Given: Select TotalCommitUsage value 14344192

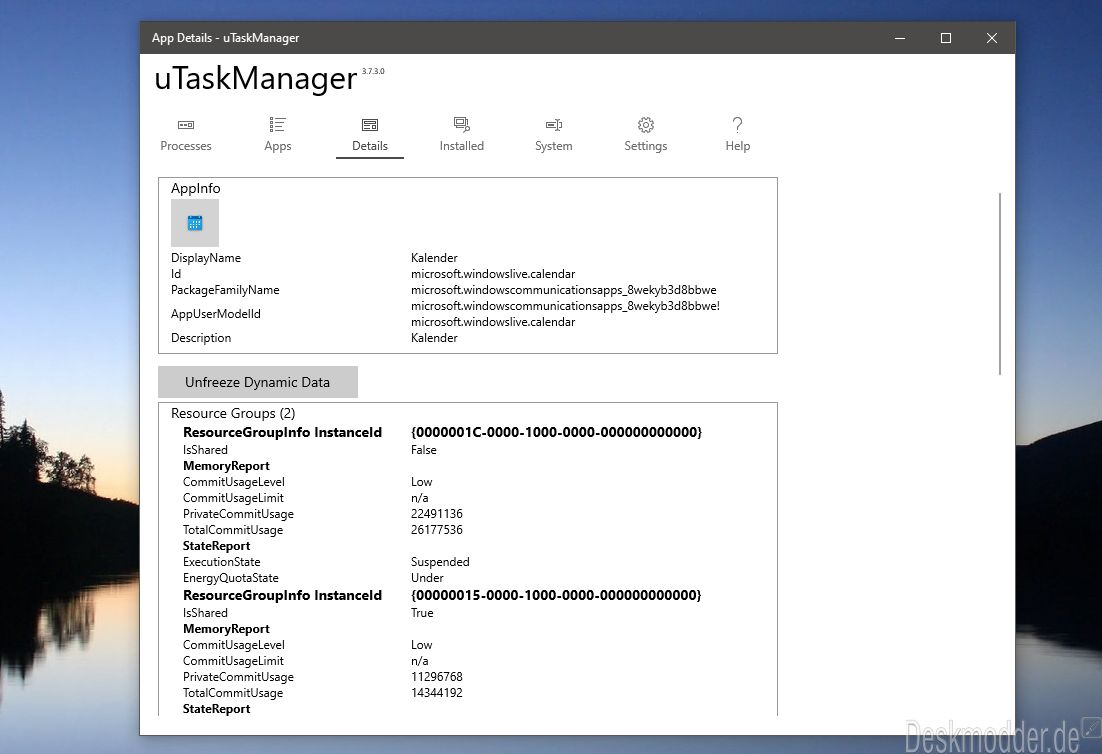Looking at the screenshot, I should point(436,693).
